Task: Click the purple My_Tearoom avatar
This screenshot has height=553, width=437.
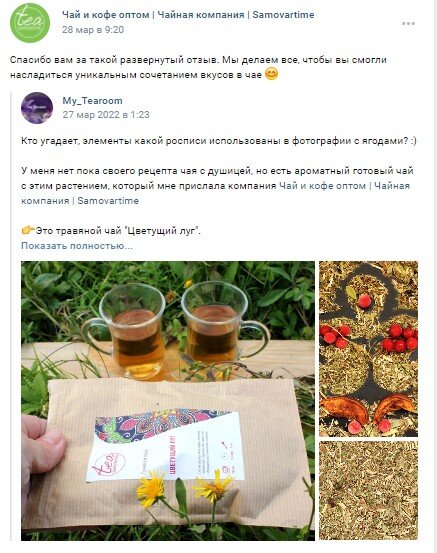Action: [x=37, y=108]
